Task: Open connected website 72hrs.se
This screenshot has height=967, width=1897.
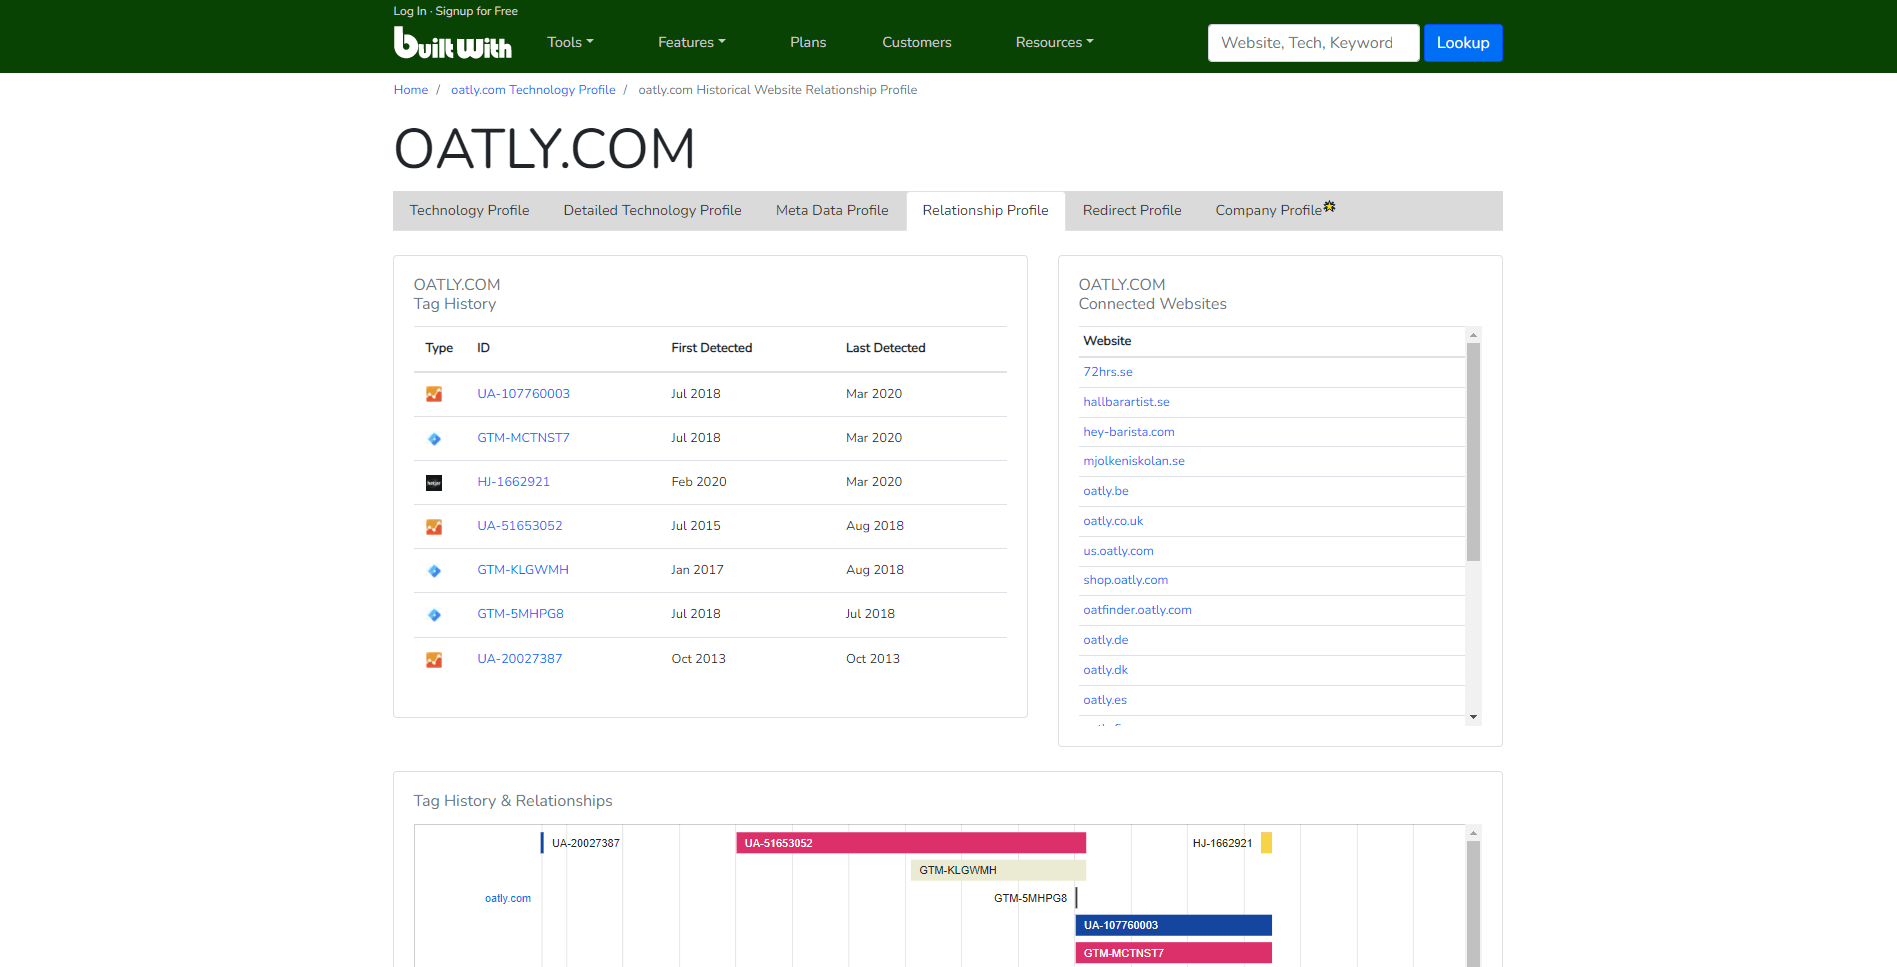Action: [x=1107, y=372]
